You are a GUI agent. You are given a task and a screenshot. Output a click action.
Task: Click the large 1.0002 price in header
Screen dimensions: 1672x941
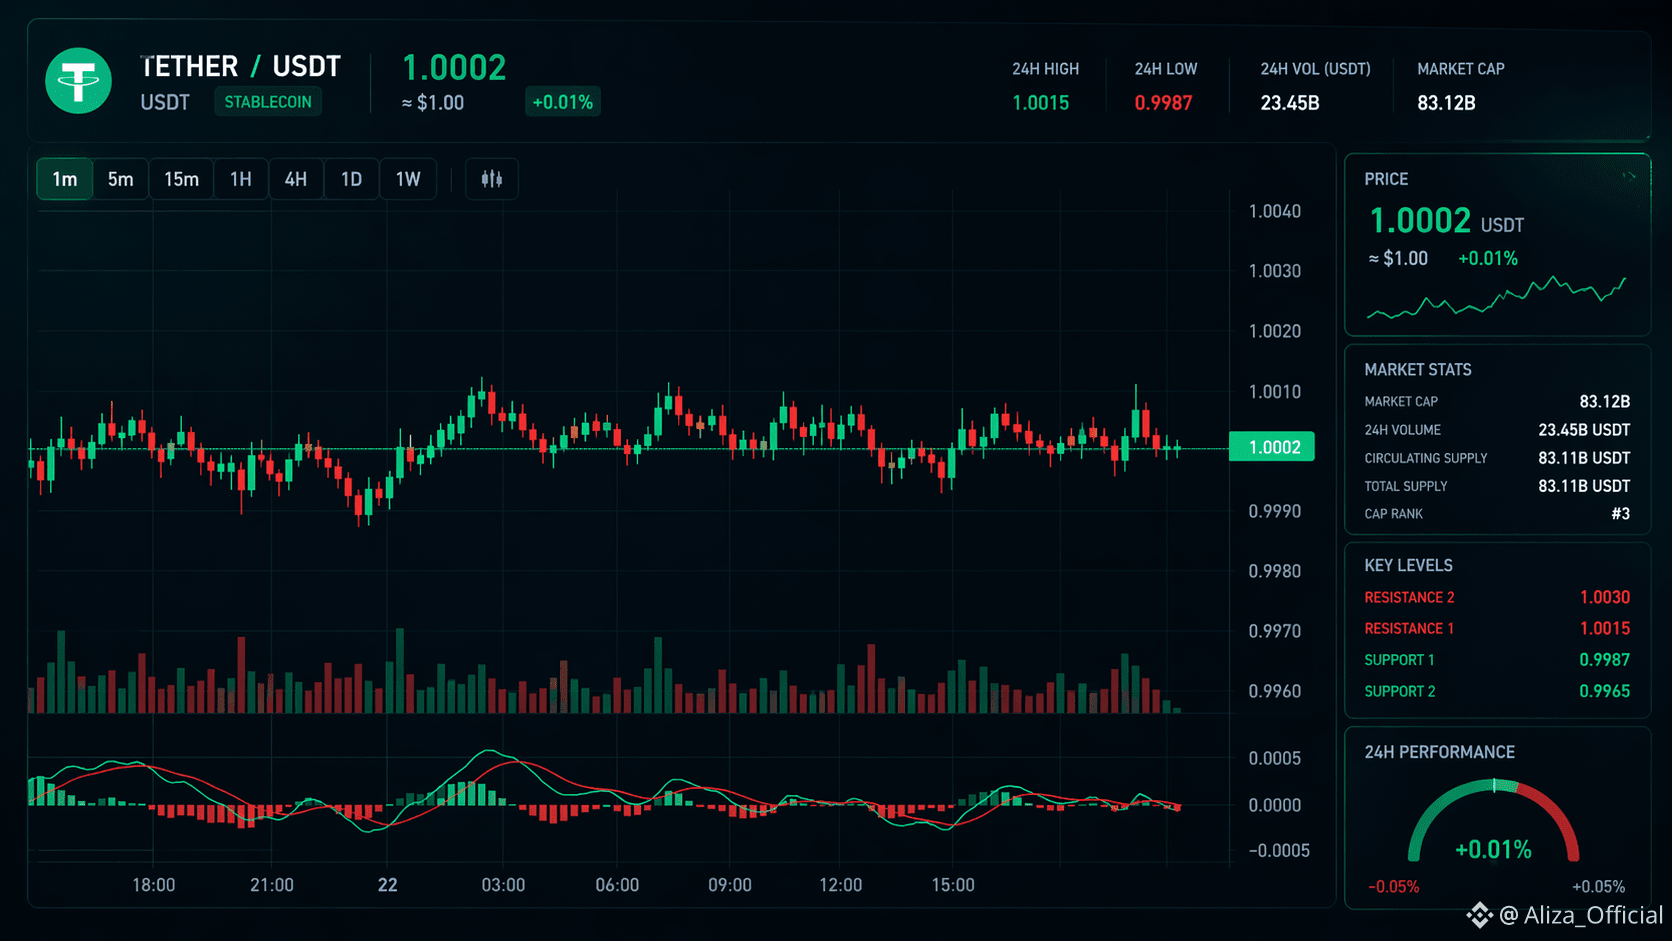point(454,67)
